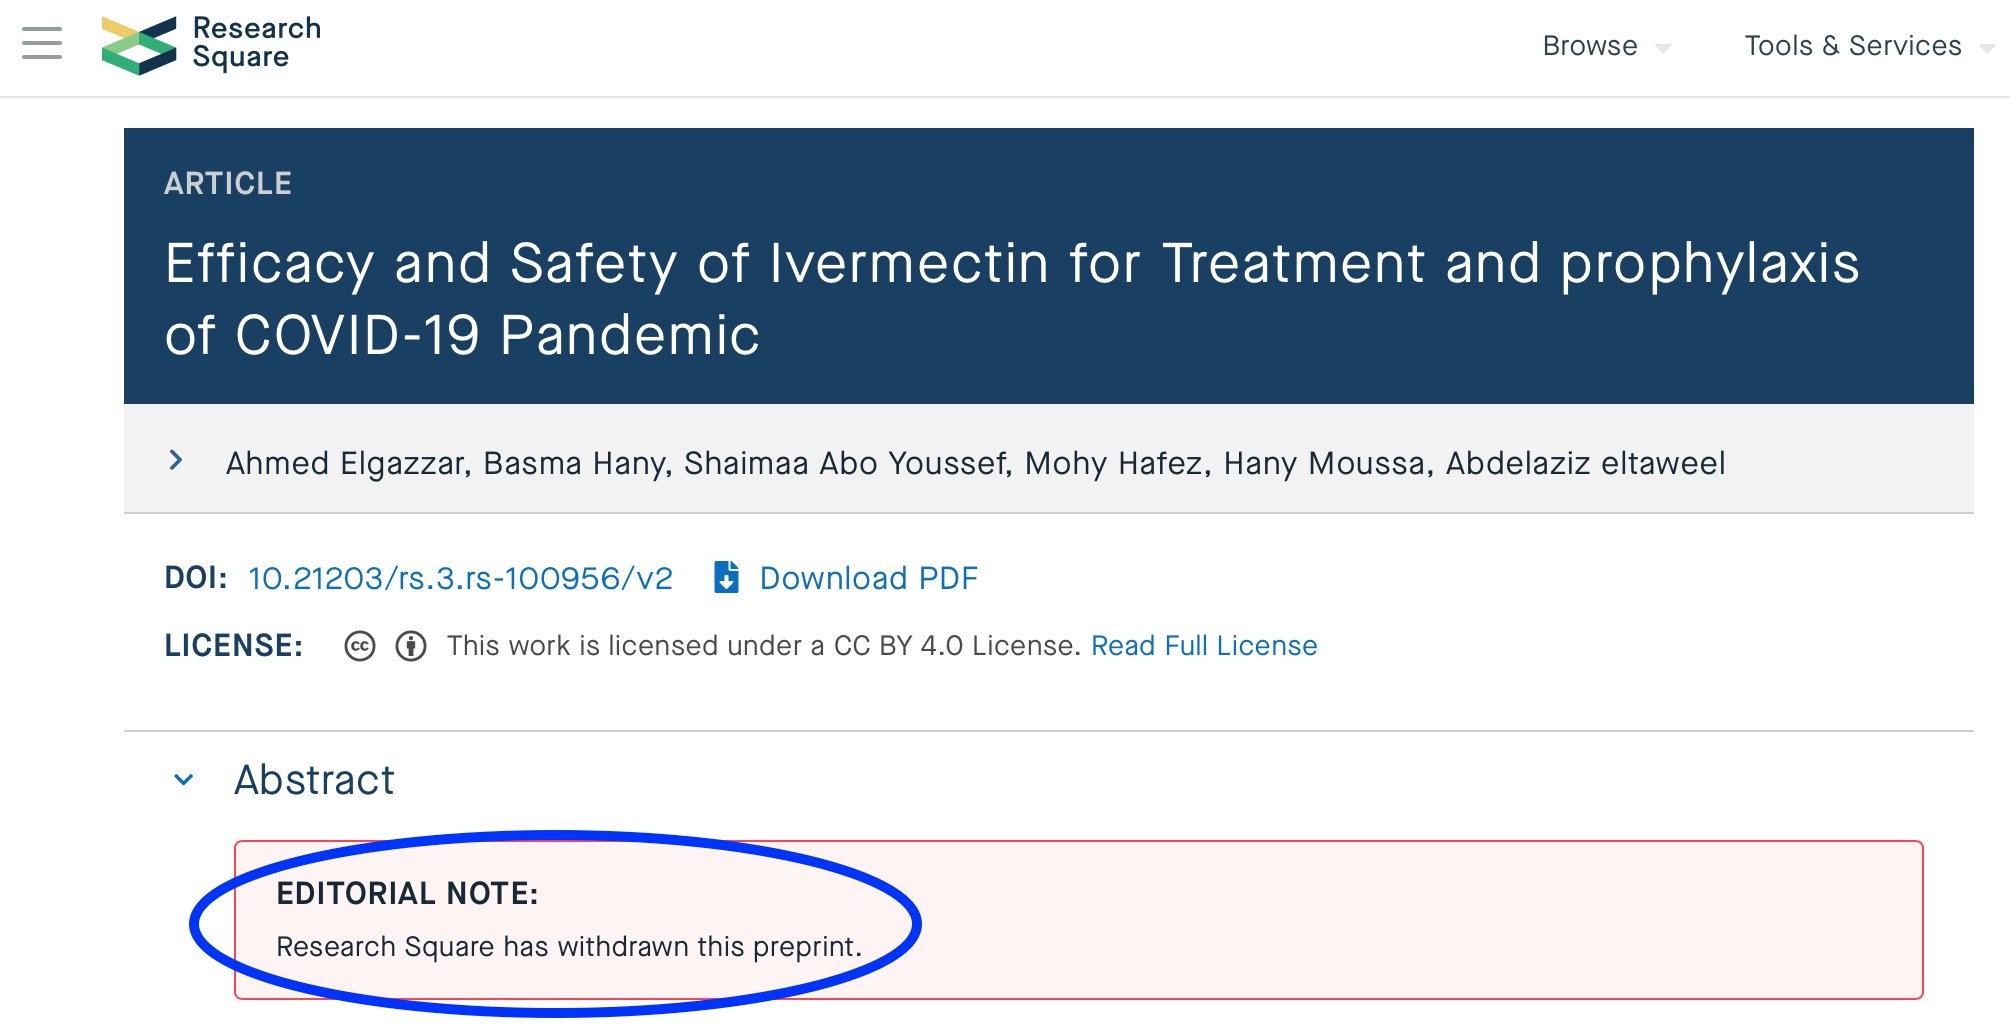Viewport: 2010px width, 1032px height.
Task: Click the article title heading
Action: 1012,298
